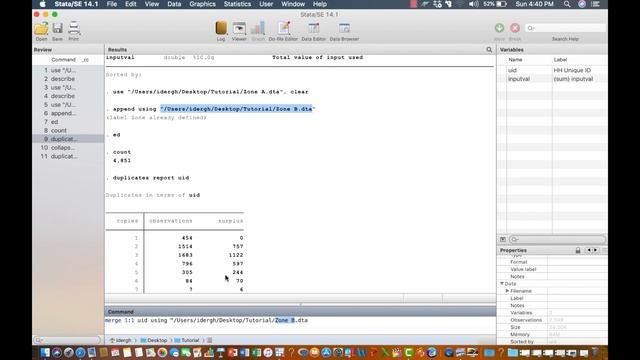Image resolution: width=640 pixels, height=360 pixels.
Task: Click the Variables filter options icon
Action: click(503, 239)
